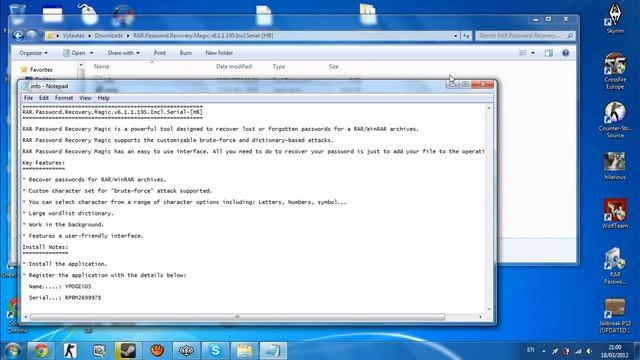Open Notepad Format menu
640x360 pixels.
click(64, 98)
